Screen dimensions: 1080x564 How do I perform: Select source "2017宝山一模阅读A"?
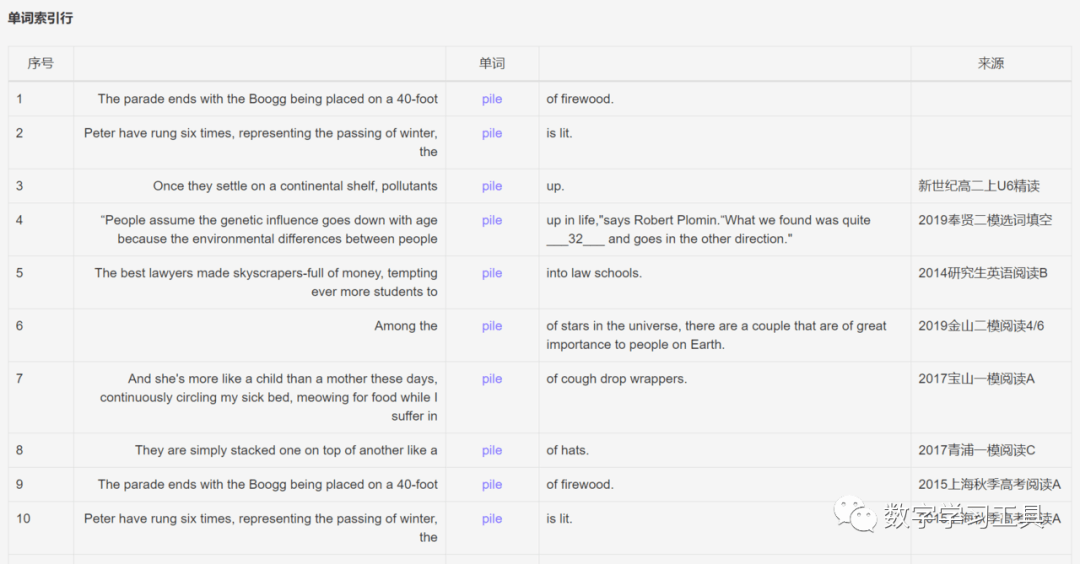coord(977,379)
